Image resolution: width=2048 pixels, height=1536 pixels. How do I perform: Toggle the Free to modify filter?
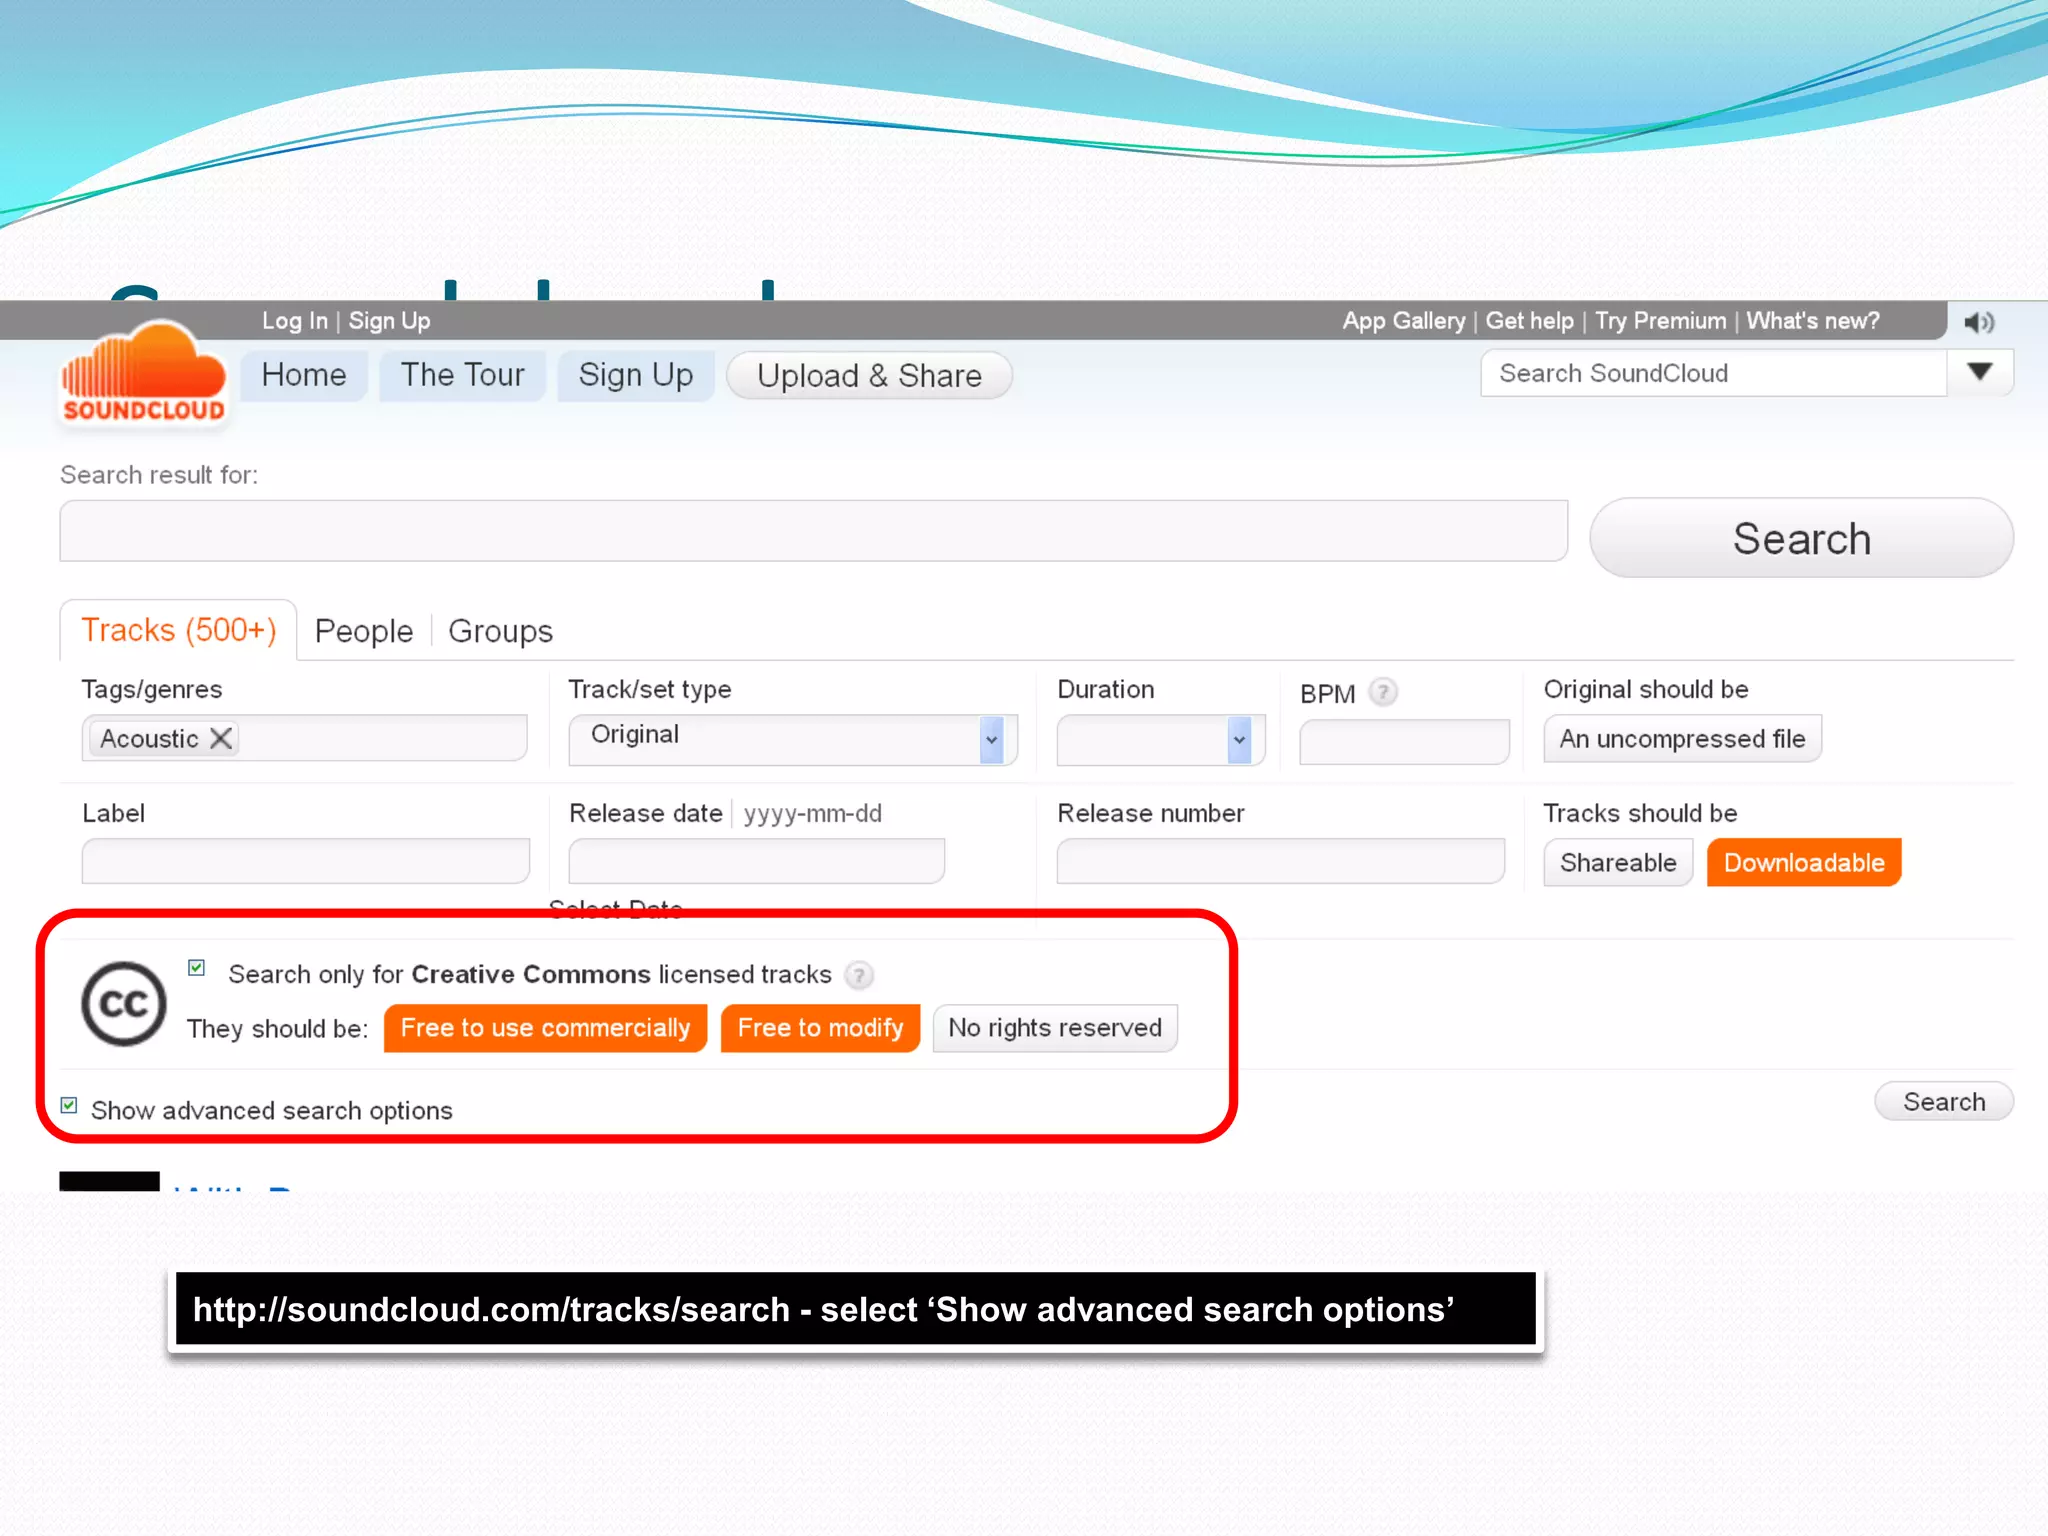pyautogui.click(x=820, y=1028)
